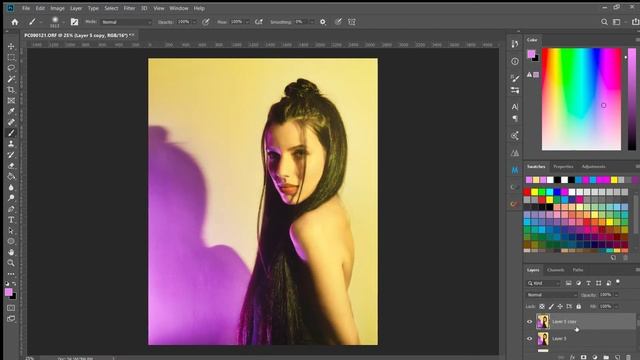Select the Dodge tool
The height and width of the screenshot is (360, 640).
pos(11,198)
